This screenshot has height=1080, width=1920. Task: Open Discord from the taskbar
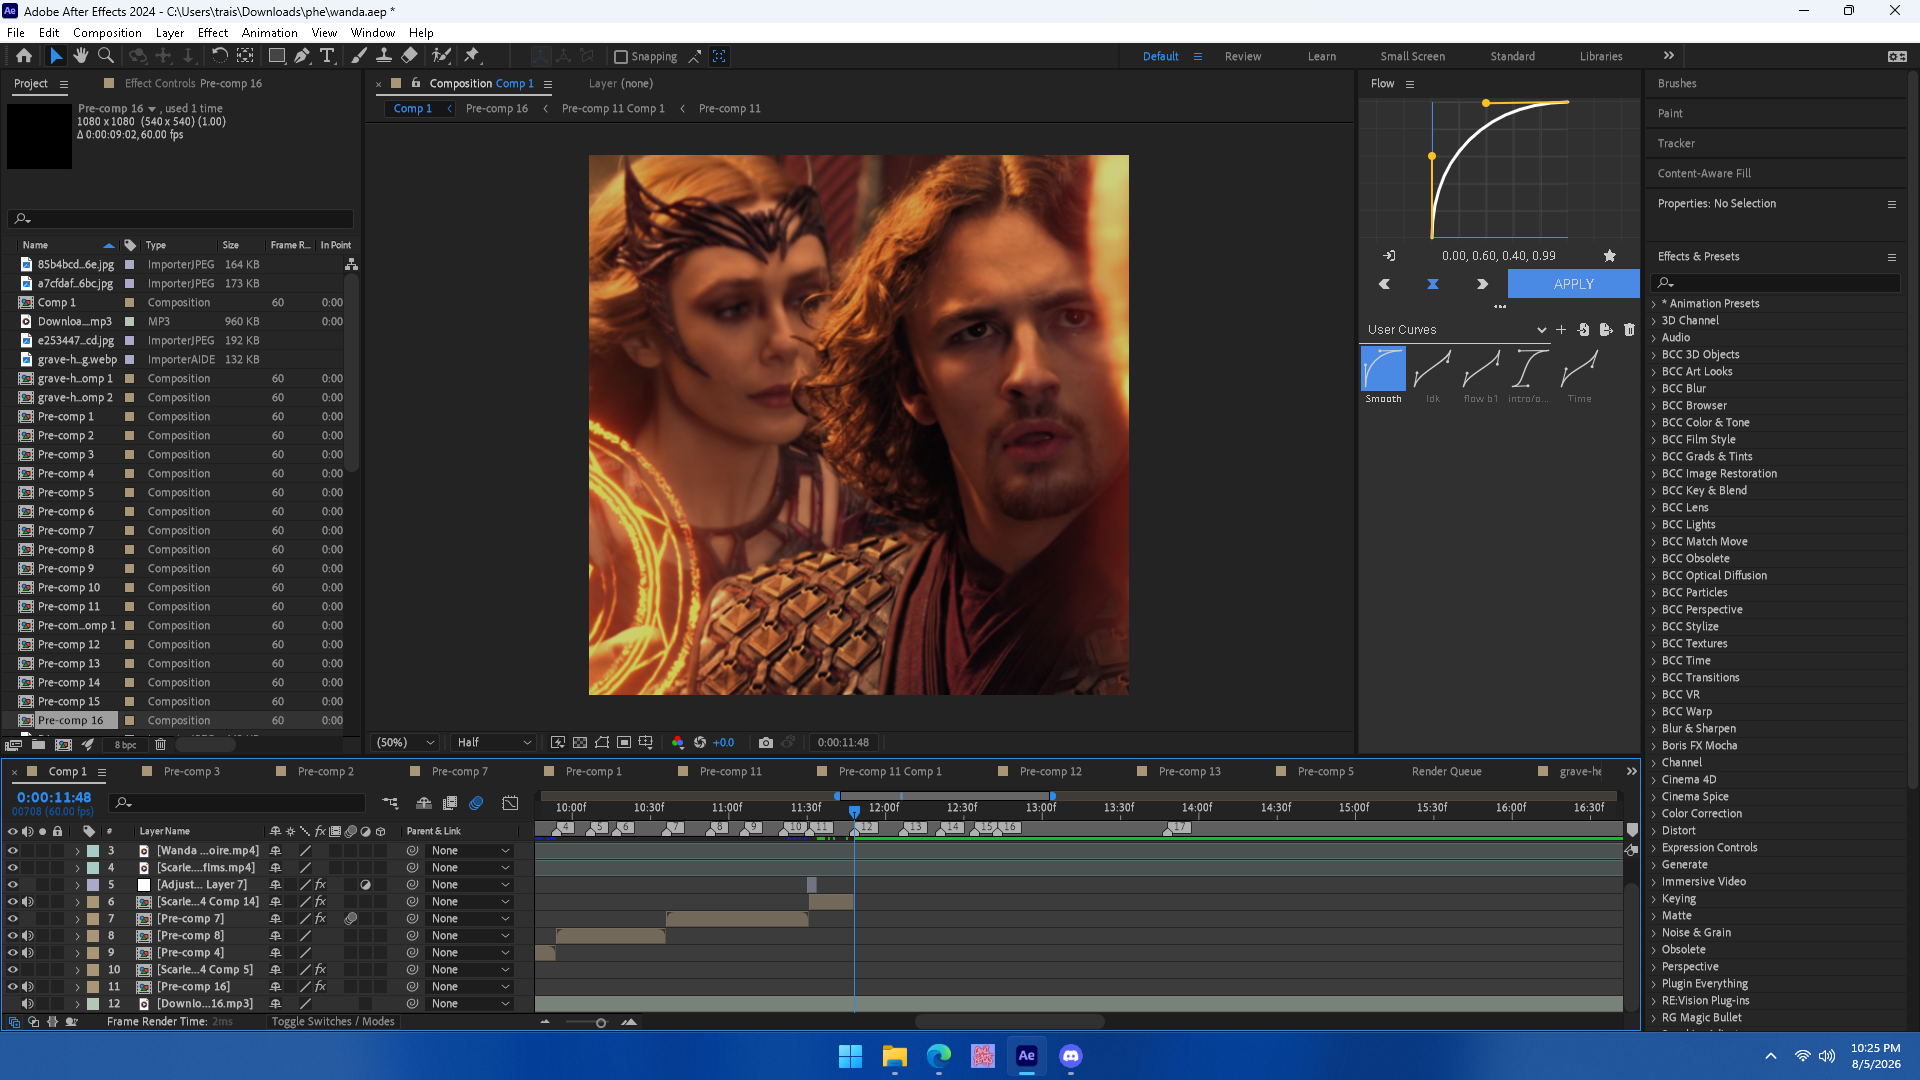pyautogui.click(x=1071, y=1056)
